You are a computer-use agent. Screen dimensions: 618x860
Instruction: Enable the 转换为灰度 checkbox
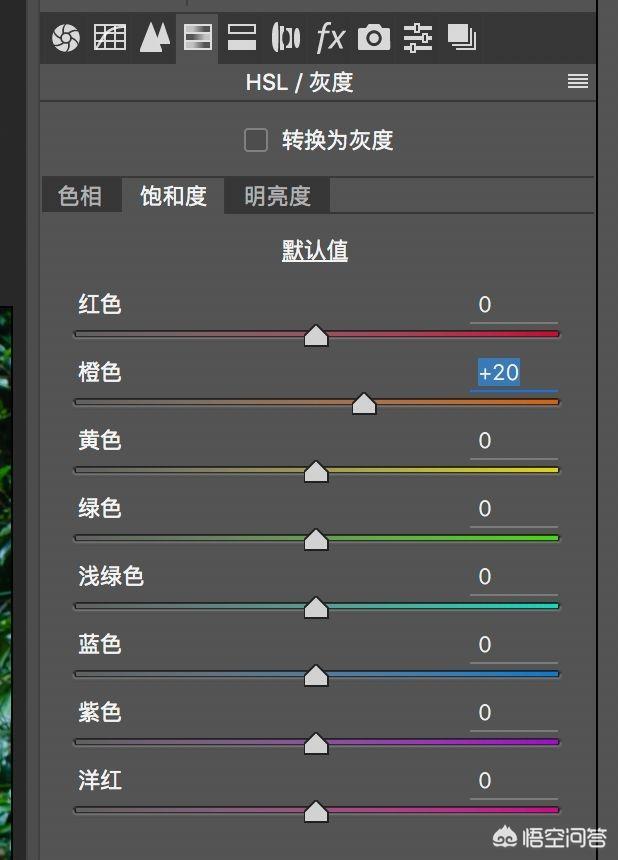click(256, 140)
